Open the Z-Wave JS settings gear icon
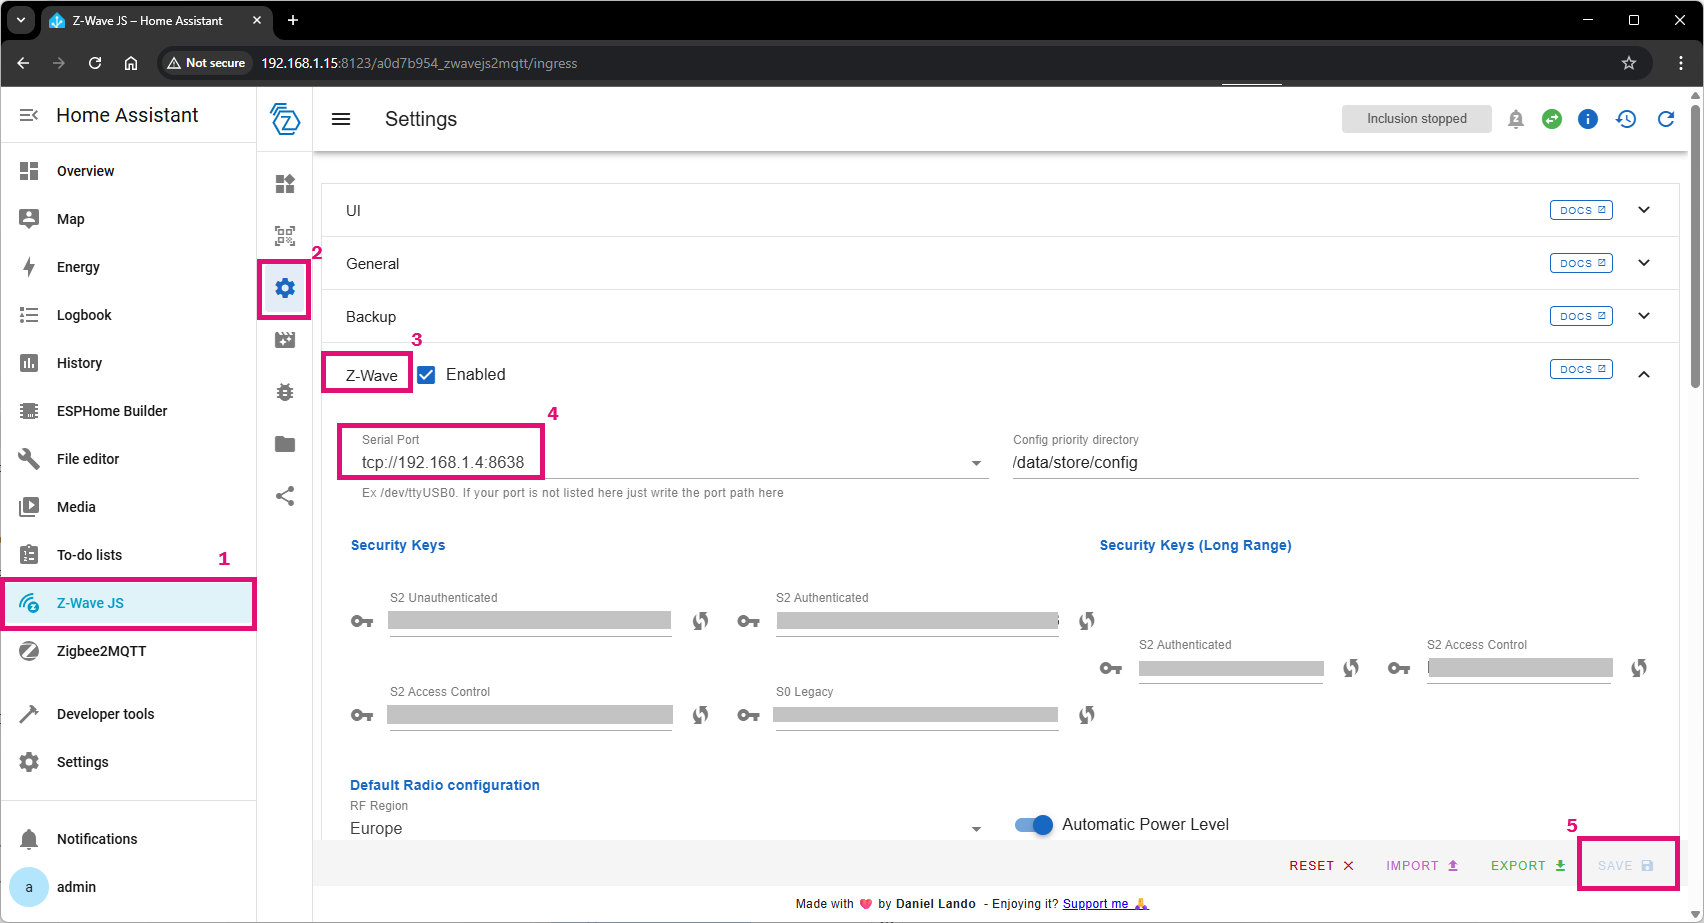 (285, 288)
